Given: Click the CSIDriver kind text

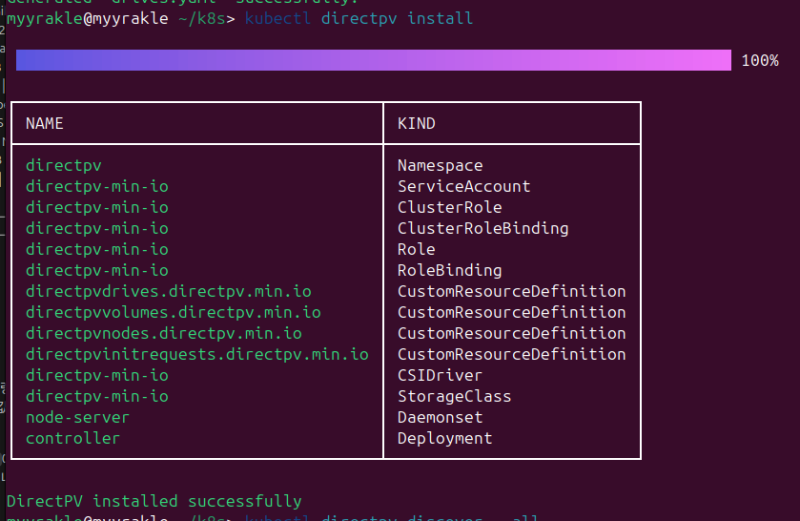Looking at the screenshot, I should click(440, 376).
